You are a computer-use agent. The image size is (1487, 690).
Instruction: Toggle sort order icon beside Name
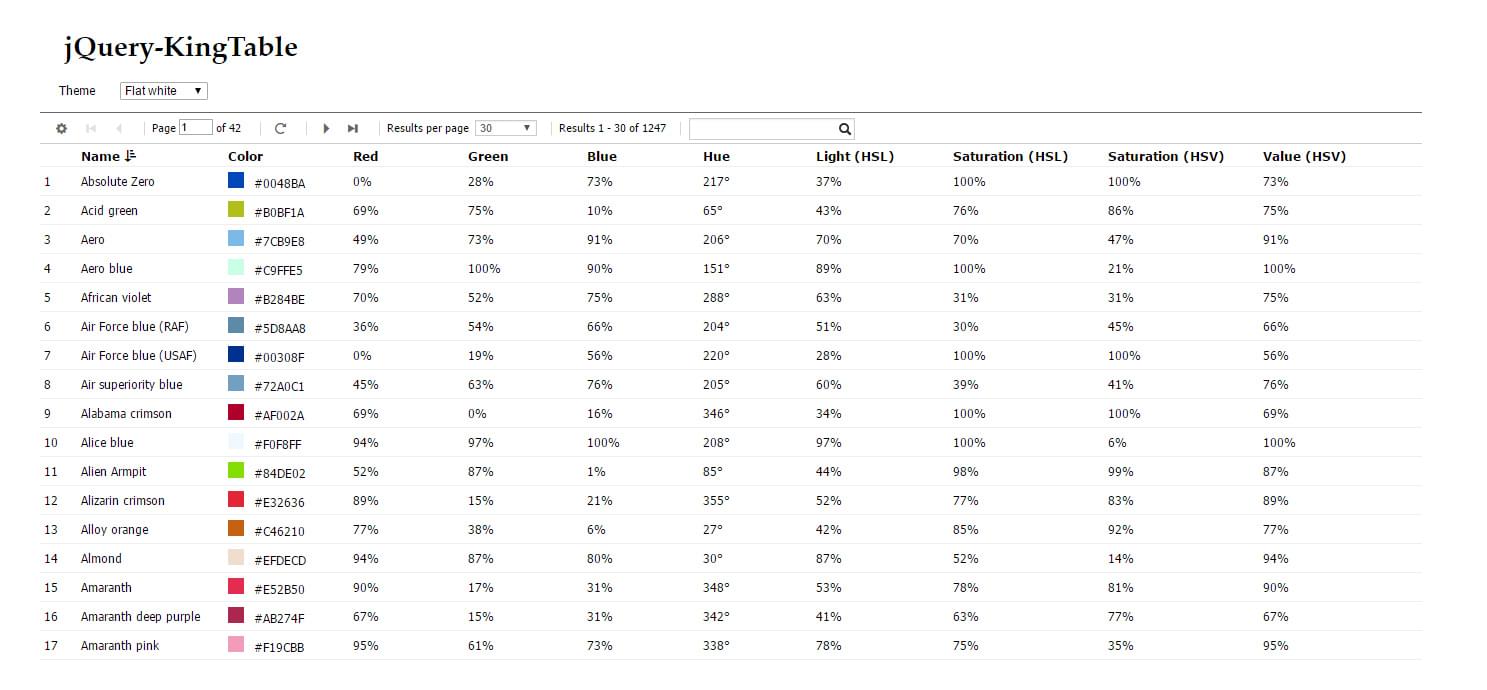130,156
